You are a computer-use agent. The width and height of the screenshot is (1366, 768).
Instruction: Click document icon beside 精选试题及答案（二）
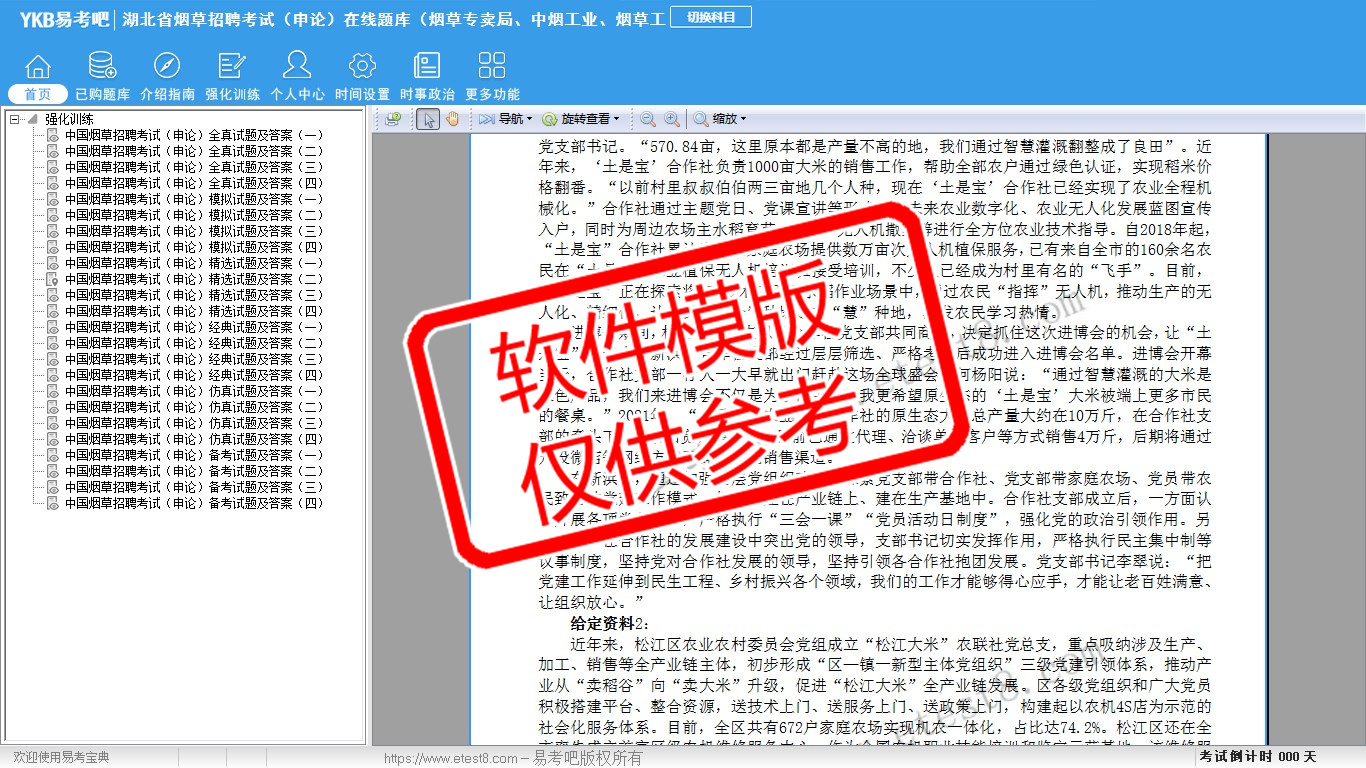(x=53, y=279)
